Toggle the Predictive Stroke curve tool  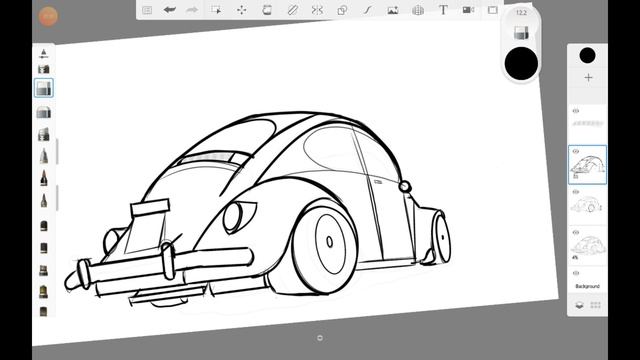(x=367, y=10)
